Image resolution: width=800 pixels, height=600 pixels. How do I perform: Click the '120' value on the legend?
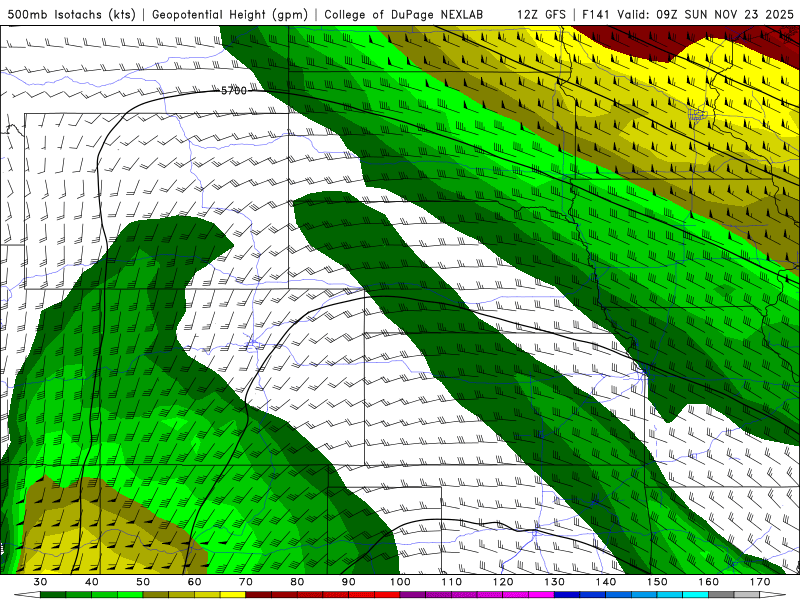coord(503,582)
